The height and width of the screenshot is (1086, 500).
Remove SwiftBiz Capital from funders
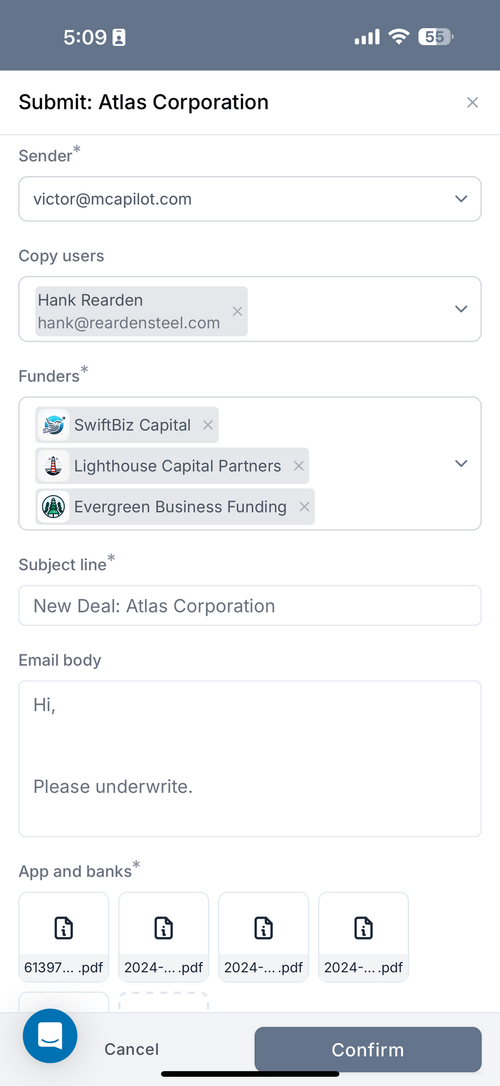point(208,425)
